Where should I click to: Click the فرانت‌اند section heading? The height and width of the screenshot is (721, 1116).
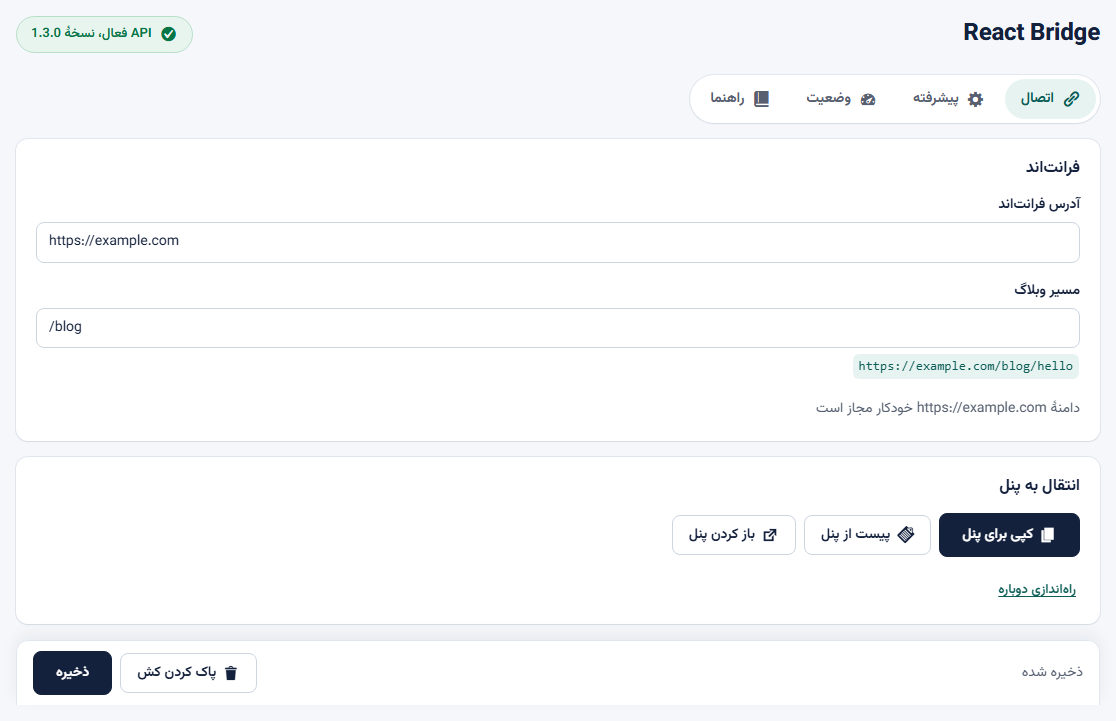(x=1053, y=167)
